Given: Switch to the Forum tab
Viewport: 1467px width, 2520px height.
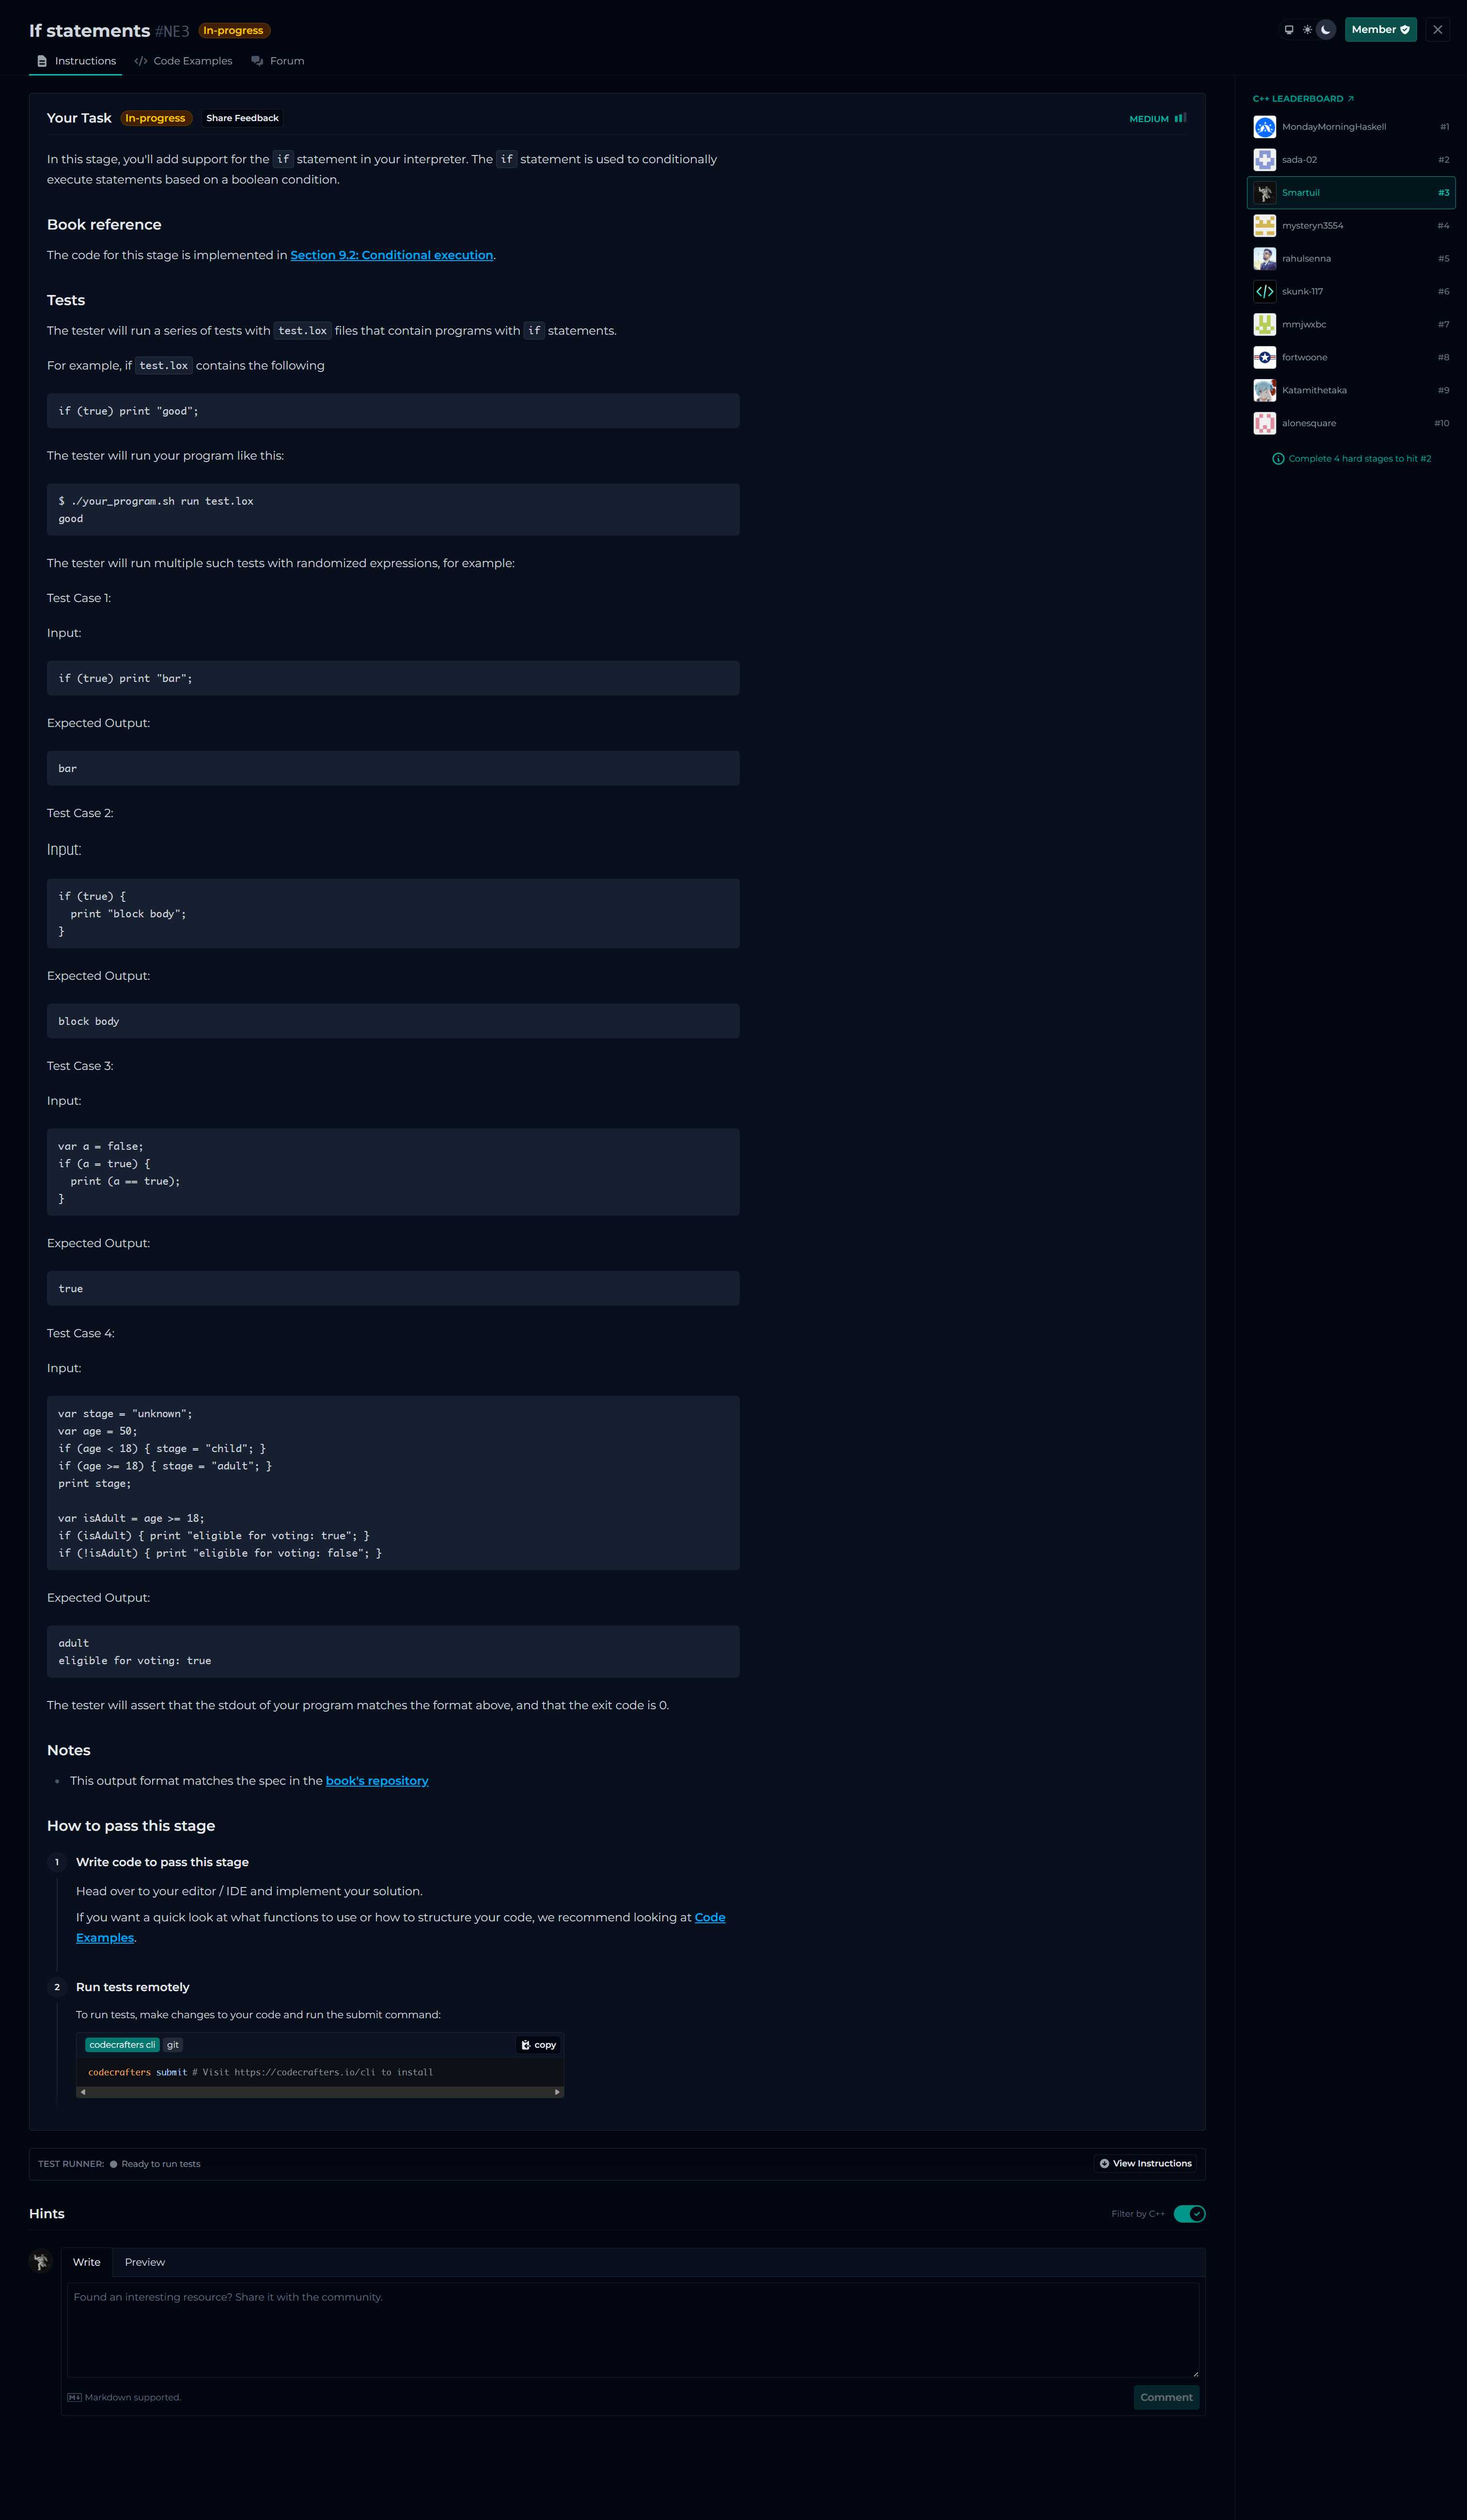Looking at the screenshot, I should coord(278,61).
